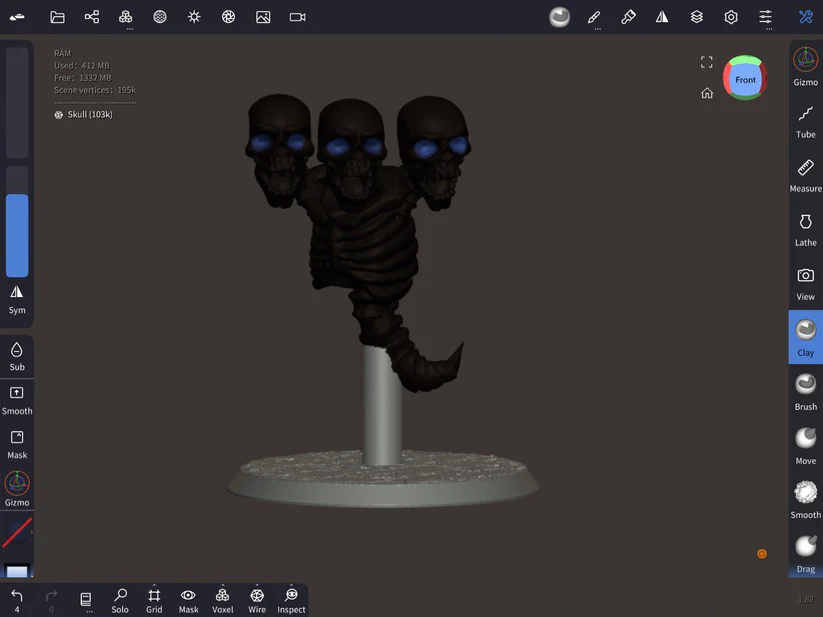Screen dimensions: 823x617
Task: Open the Scene hierarchy menu
Action: click(92, 17)
